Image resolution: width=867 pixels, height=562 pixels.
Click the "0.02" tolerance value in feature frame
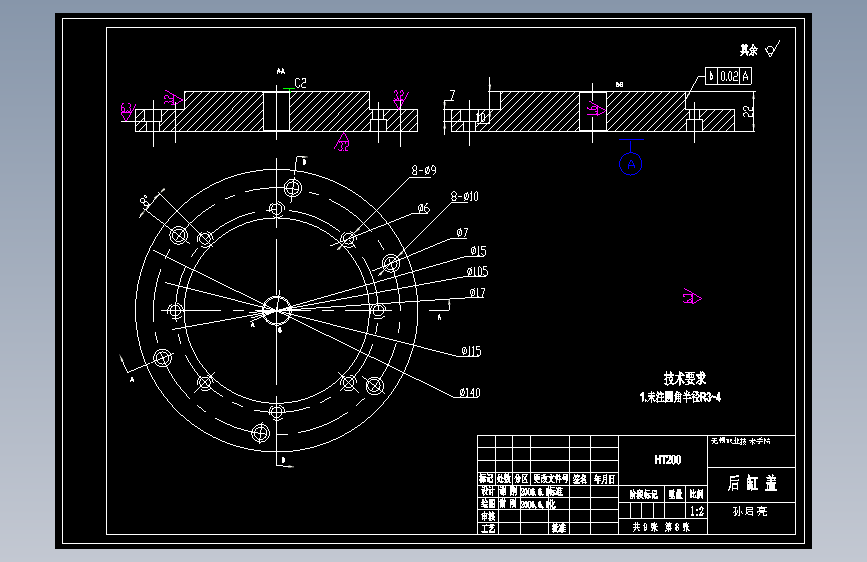[729, 76]
